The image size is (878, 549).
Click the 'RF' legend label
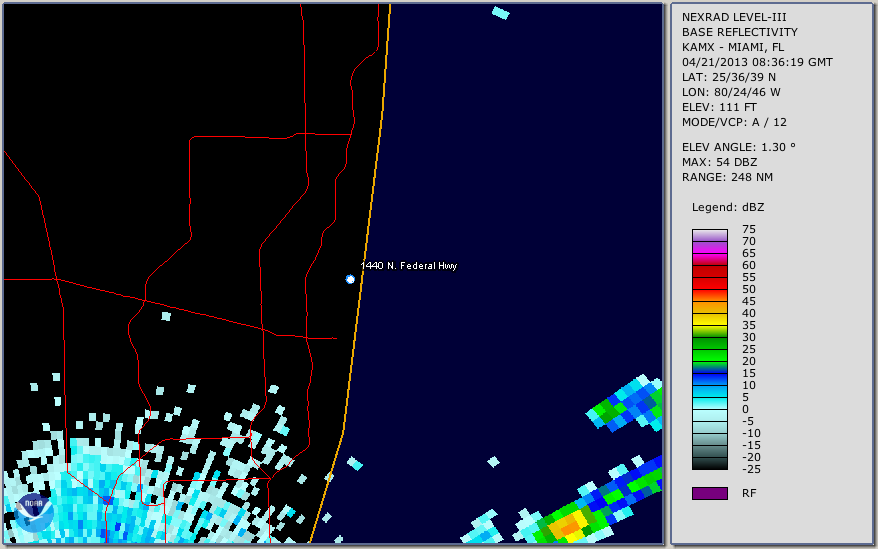[749, 493]
